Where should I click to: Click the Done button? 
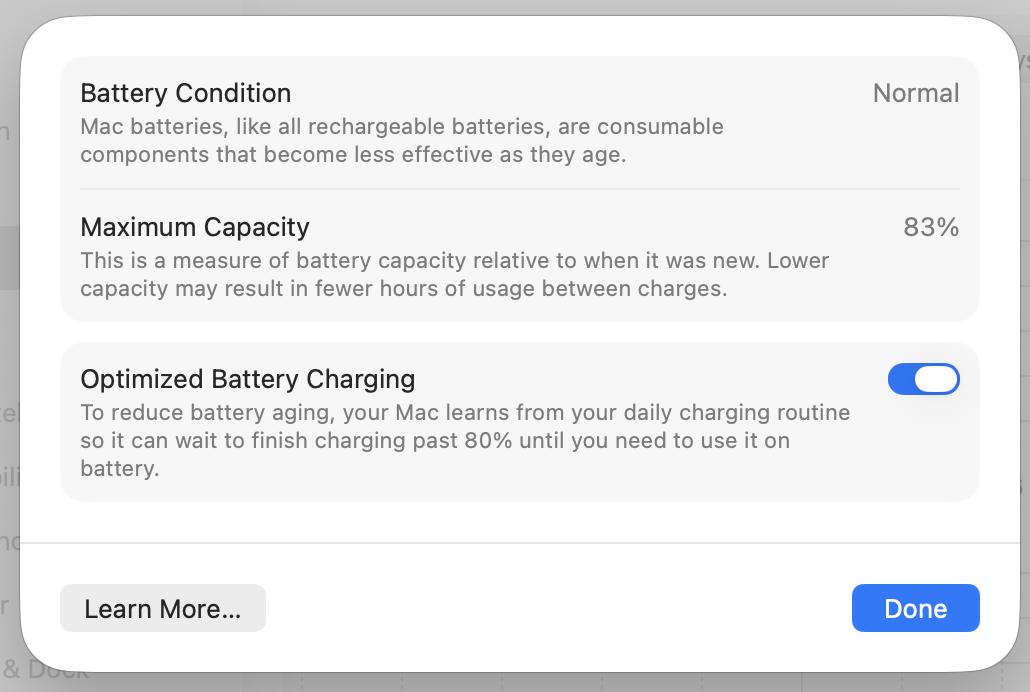[915, 608]
